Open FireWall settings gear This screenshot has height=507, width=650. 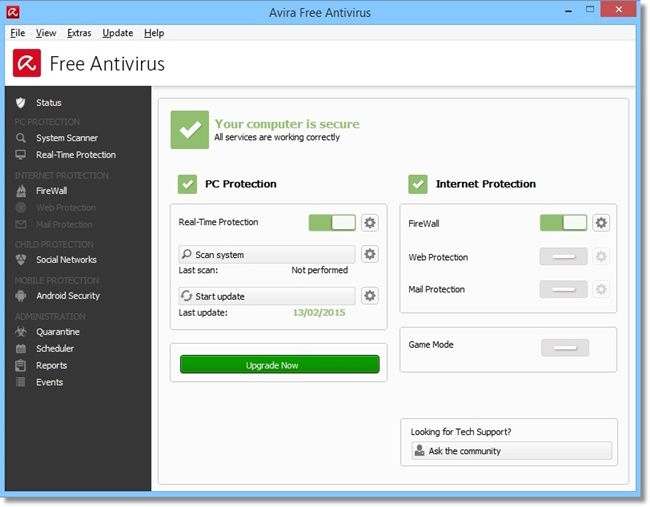click(601, 223)
